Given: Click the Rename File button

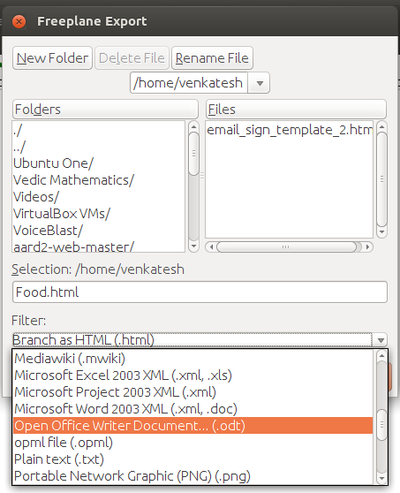Looking at the screenshot, I should 212,58.
